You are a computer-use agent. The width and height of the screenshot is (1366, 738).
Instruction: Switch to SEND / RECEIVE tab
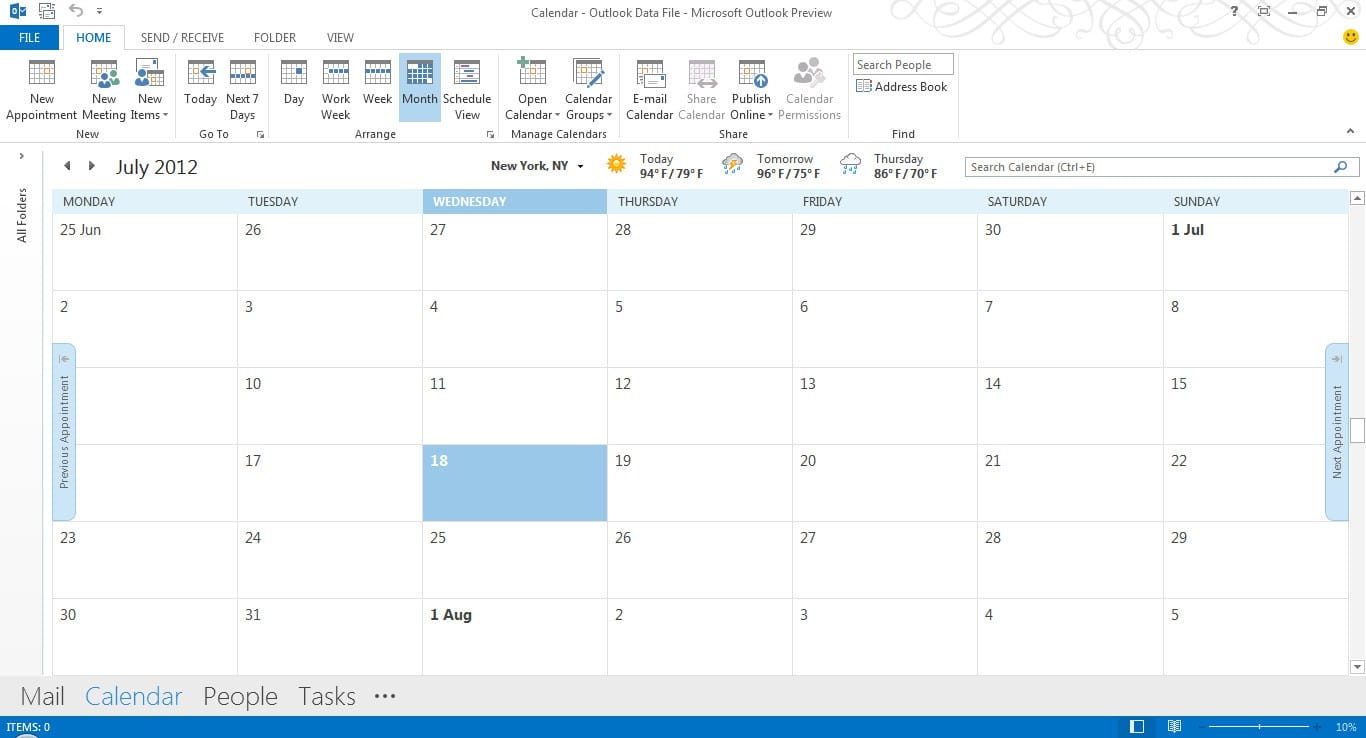pyautogui.click(x=182, y=38)
